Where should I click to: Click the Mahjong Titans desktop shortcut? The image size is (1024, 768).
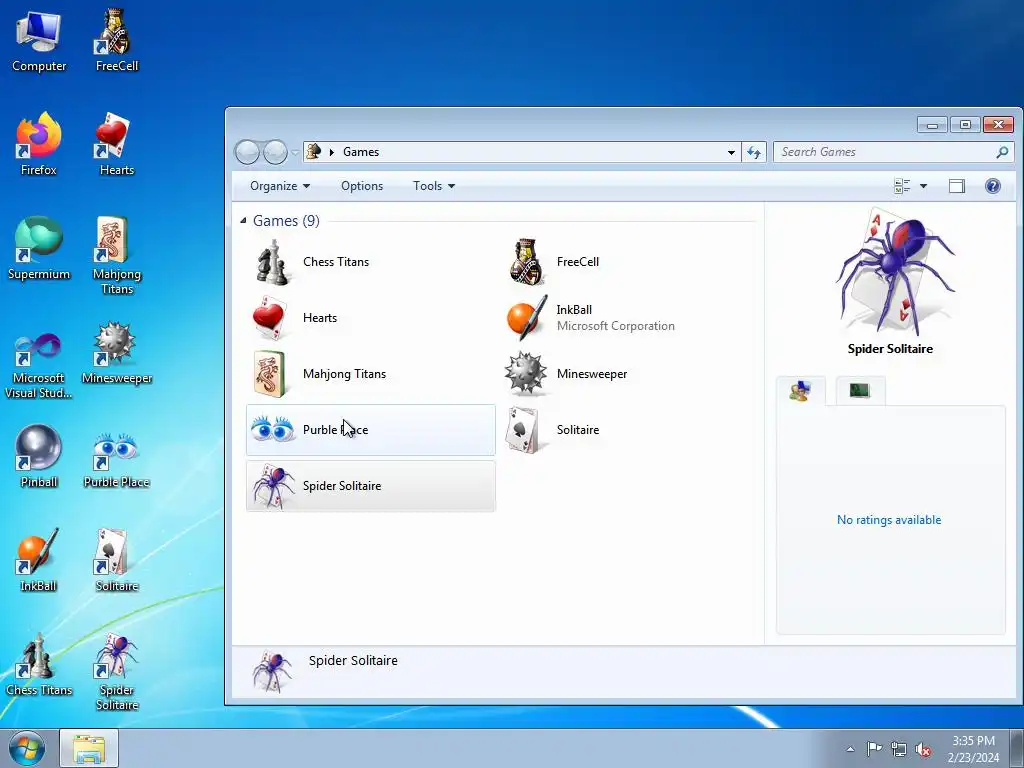(117, 256)
